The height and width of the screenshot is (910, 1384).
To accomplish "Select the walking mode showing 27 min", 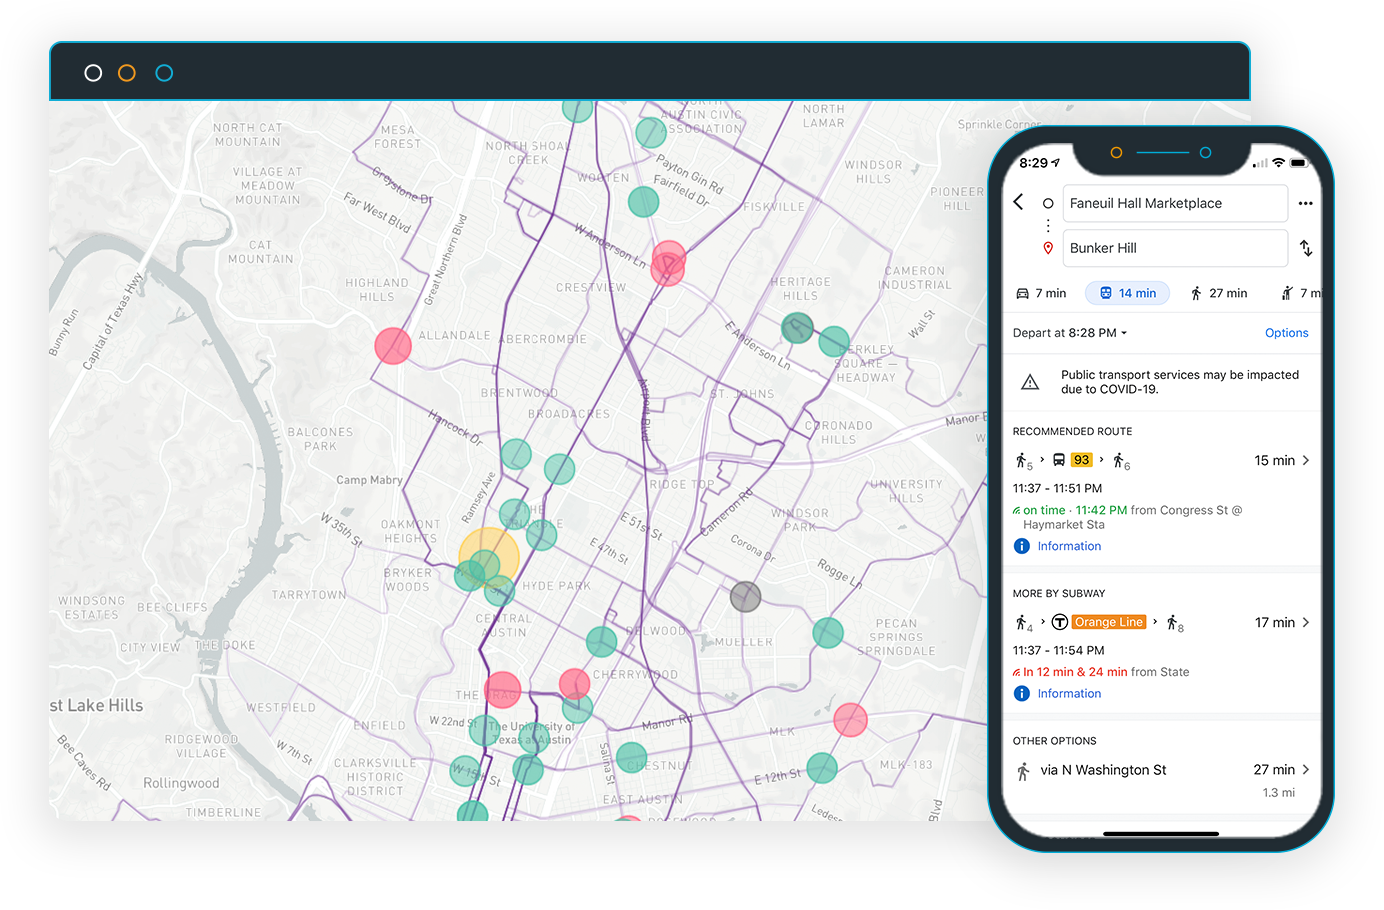I will pos(1219,292).
